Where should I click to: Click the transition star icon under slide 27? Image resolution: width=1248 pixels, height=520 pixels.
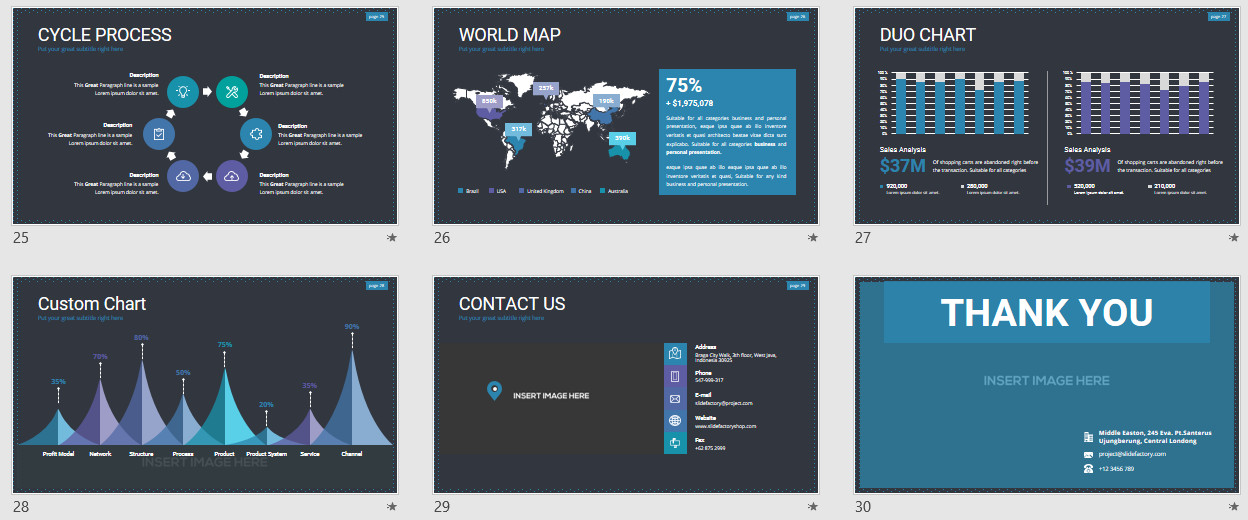pyautogui.click(x=1234, y=238)
